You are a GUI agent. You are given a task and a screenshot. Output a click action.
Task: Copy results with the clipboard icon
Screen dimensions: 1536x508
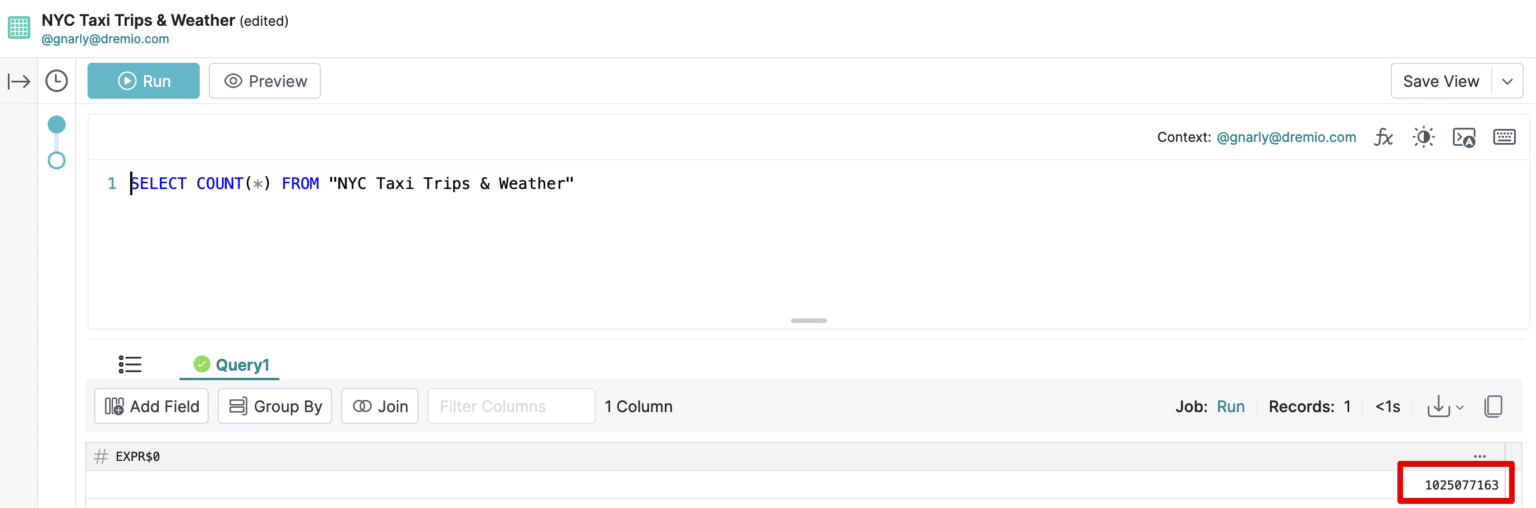click(x=1493, y=406)
